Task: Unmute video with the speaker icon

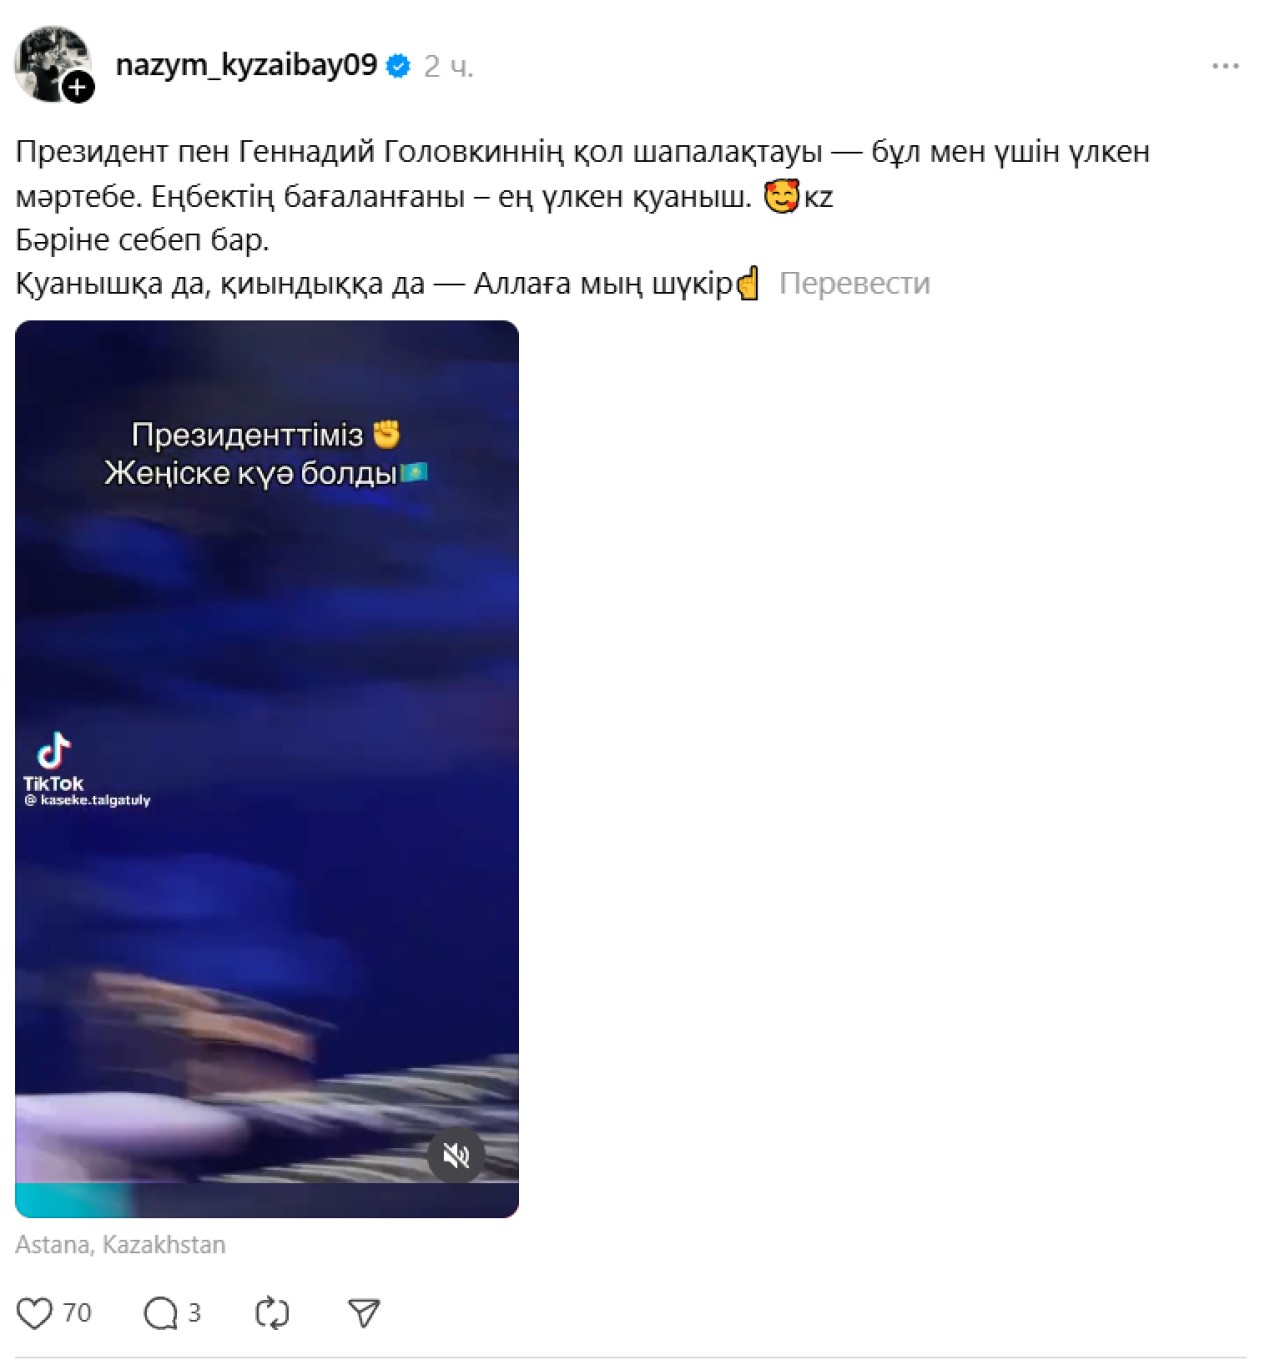Action: point(456,1156)
